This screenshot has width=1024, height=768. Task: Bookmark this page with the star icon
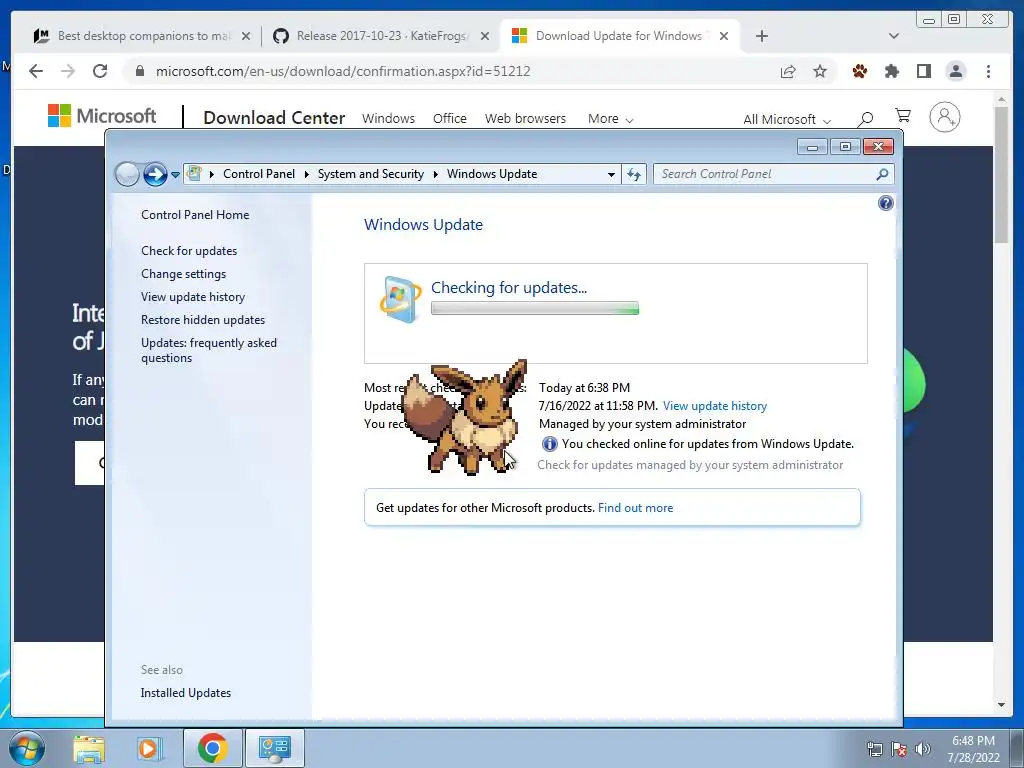click(820, 71)
